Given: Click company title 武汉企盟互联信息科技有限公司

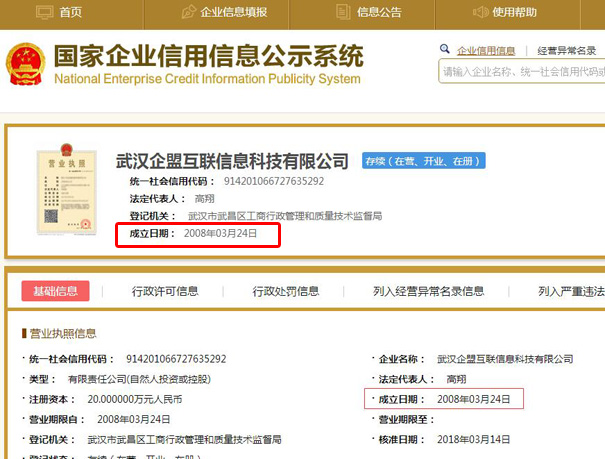Looking at the screenshot, I should [x=232, y=161].
